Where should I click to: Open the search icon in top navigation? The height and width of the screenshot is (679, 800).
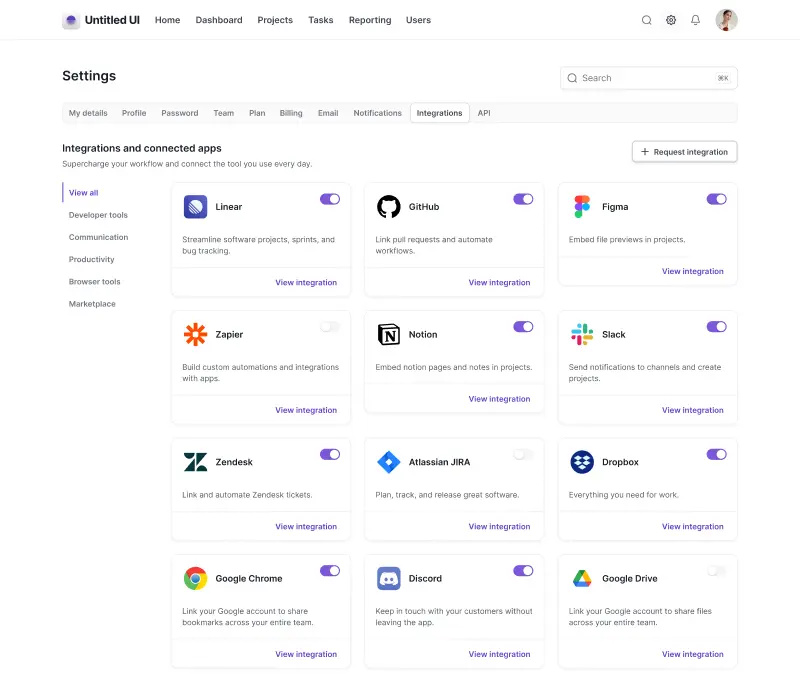coord(647,19)
